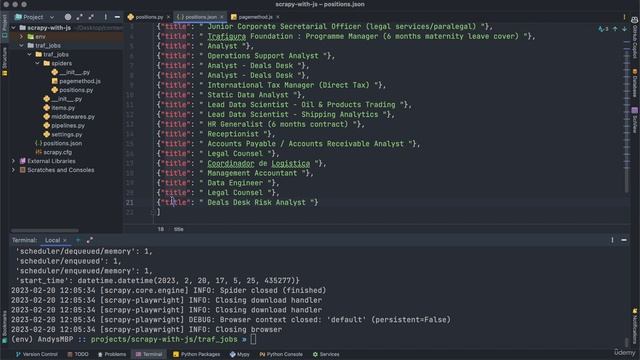Select the Local terminal tab

coord(52,240)
